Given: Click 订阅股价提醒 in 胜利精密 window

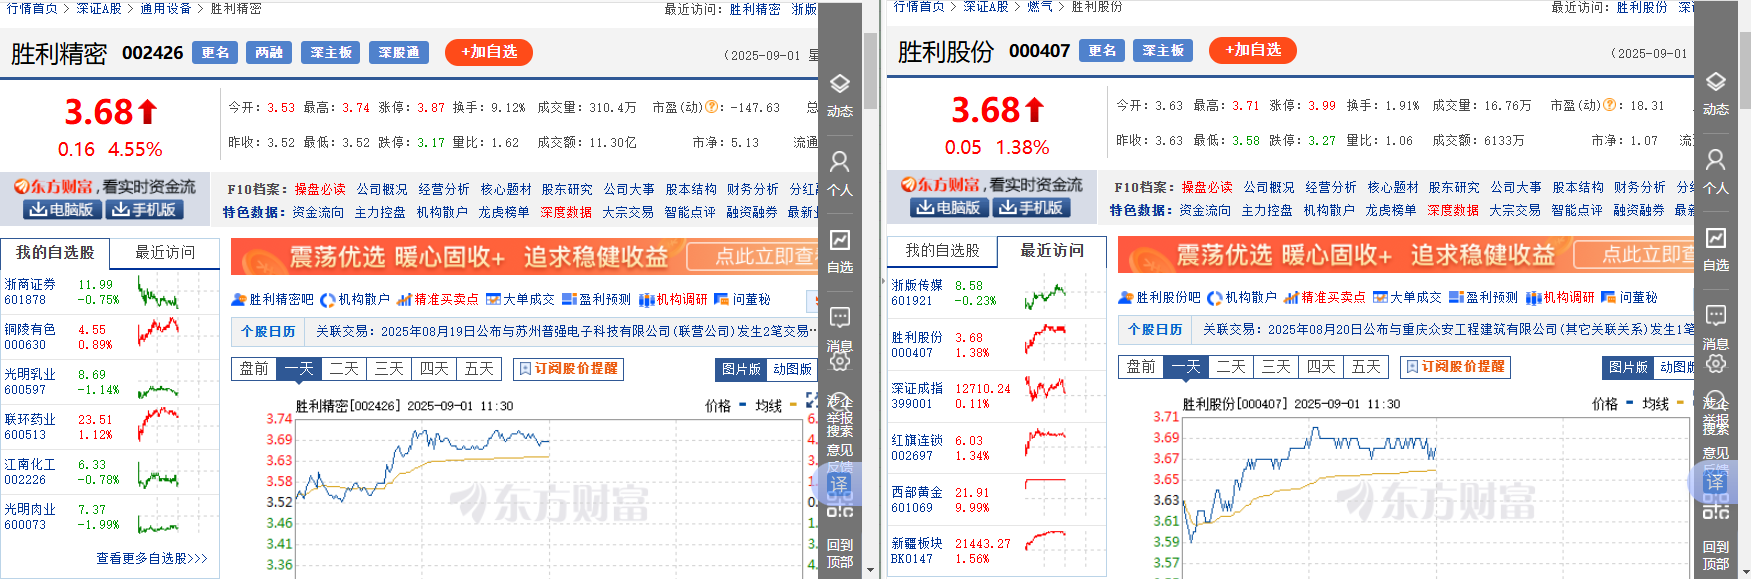Looking at the screenshot, I should (568, 369).
